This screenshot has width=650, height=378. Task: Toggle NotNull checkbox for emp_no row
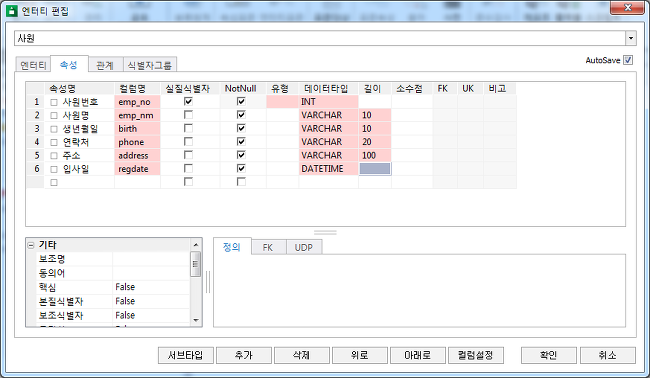coord(241,101)
